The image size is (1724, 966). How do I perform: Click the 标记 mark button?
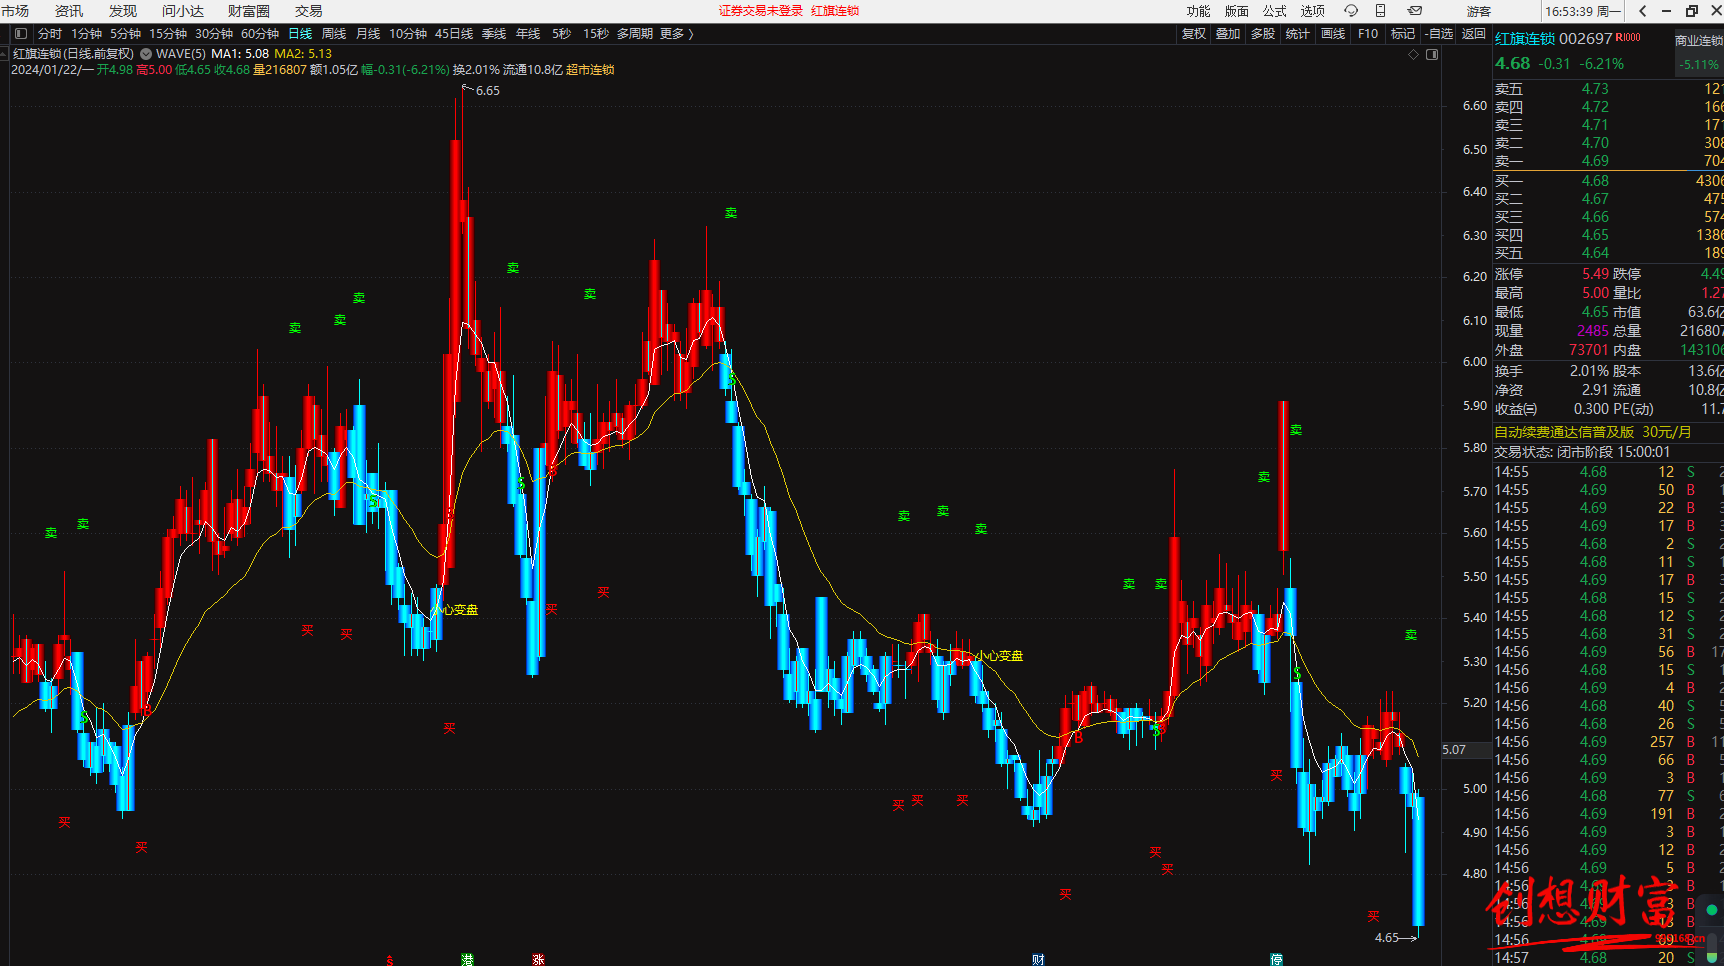point(1403,34)
